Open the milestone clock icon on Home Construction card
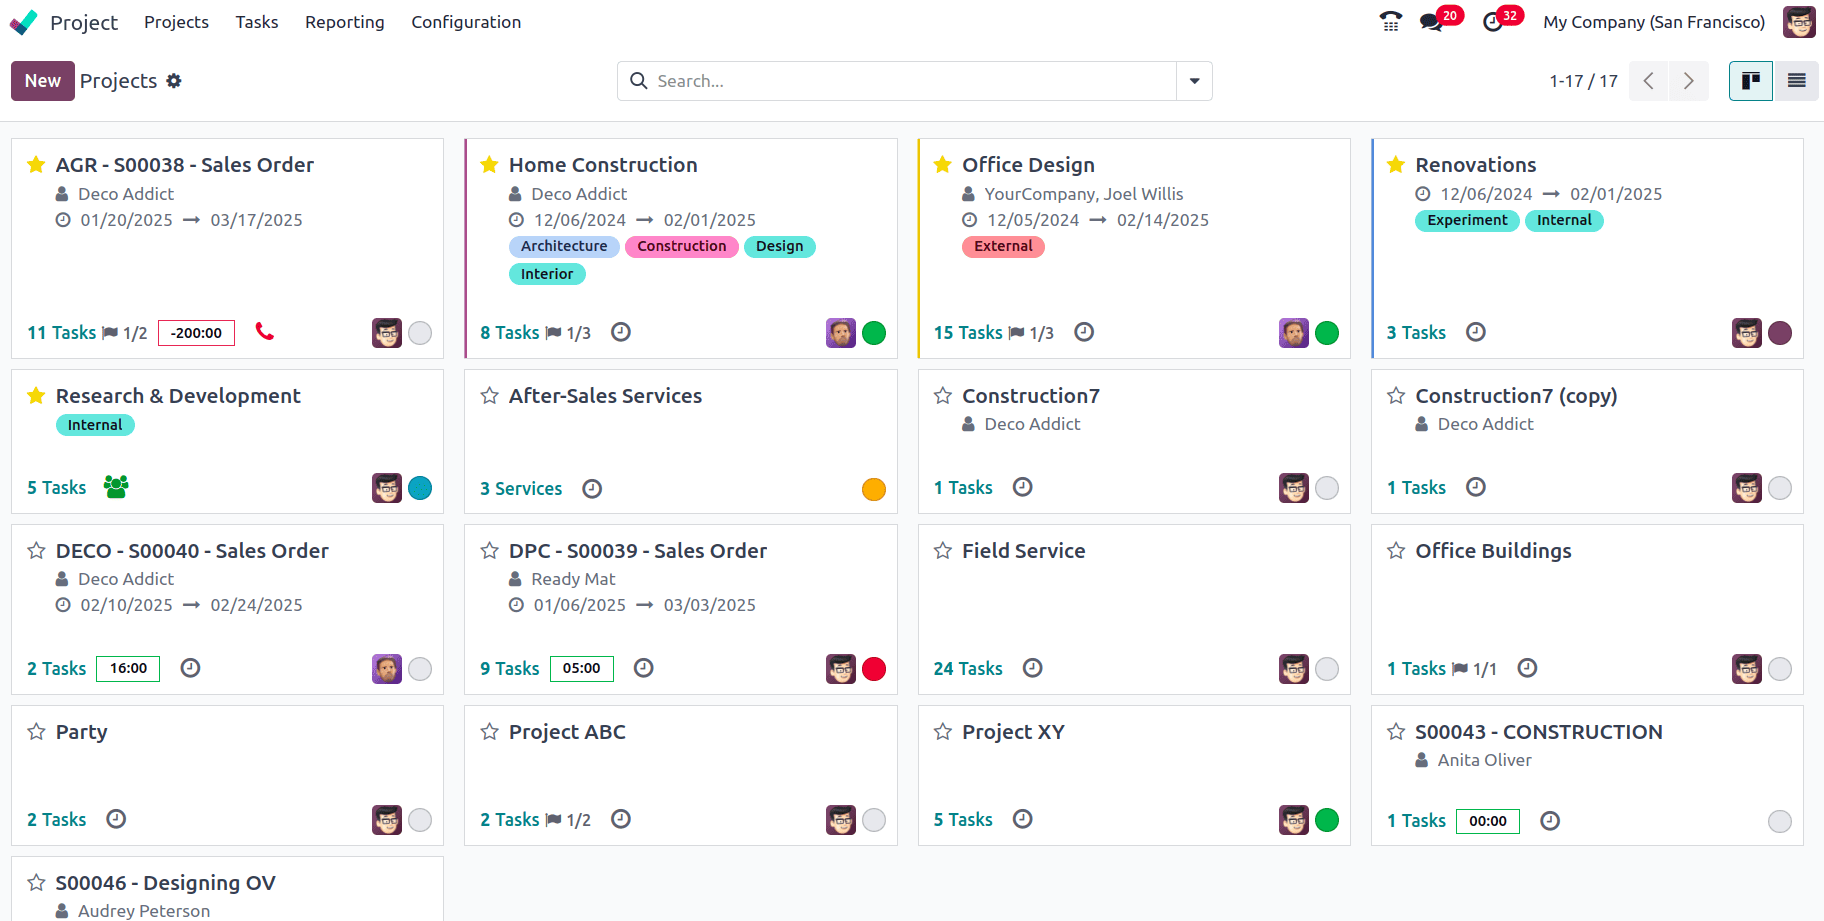Viewport: 1824px width, 921px height. [x=621, y=331]
